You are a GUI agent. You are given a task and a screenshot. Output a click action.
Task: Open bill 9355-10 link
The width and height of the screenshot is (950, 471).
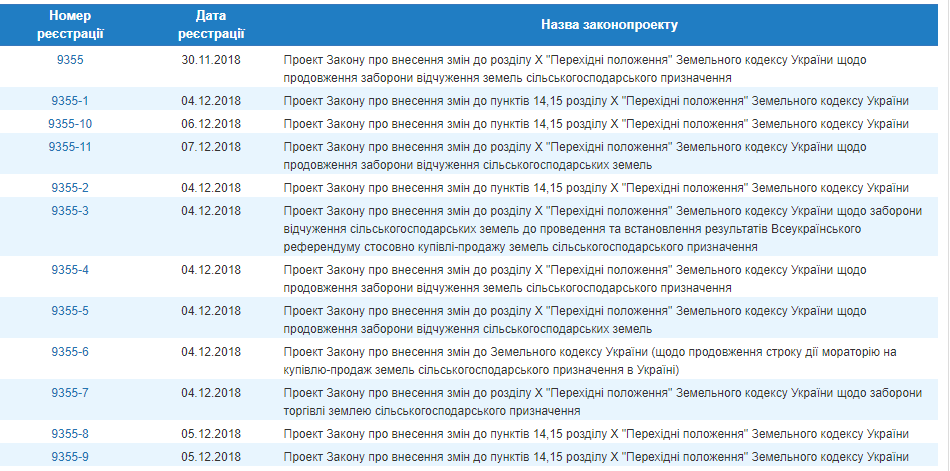click(70, 124)
